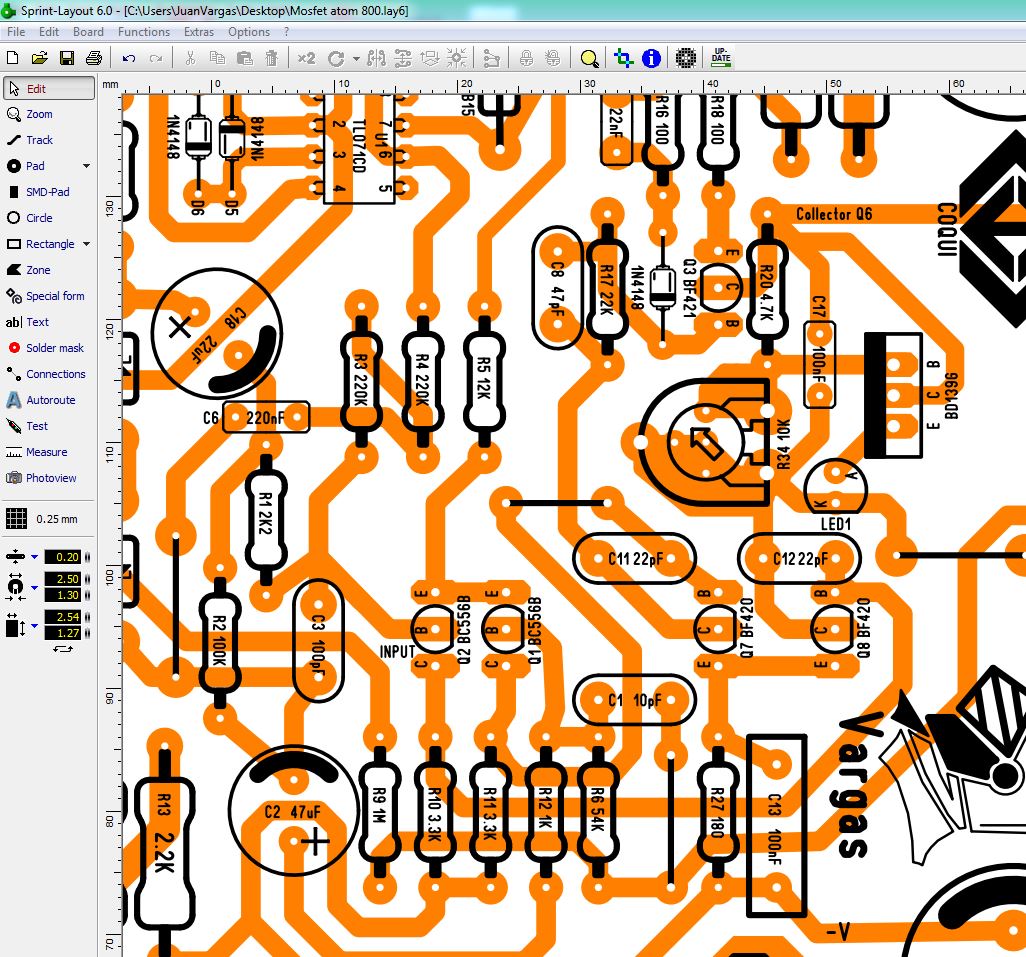Edit SMD pad height 1.27
Image resolution: width=1026 pixels, height=957 pixels.
coord(63,633)
